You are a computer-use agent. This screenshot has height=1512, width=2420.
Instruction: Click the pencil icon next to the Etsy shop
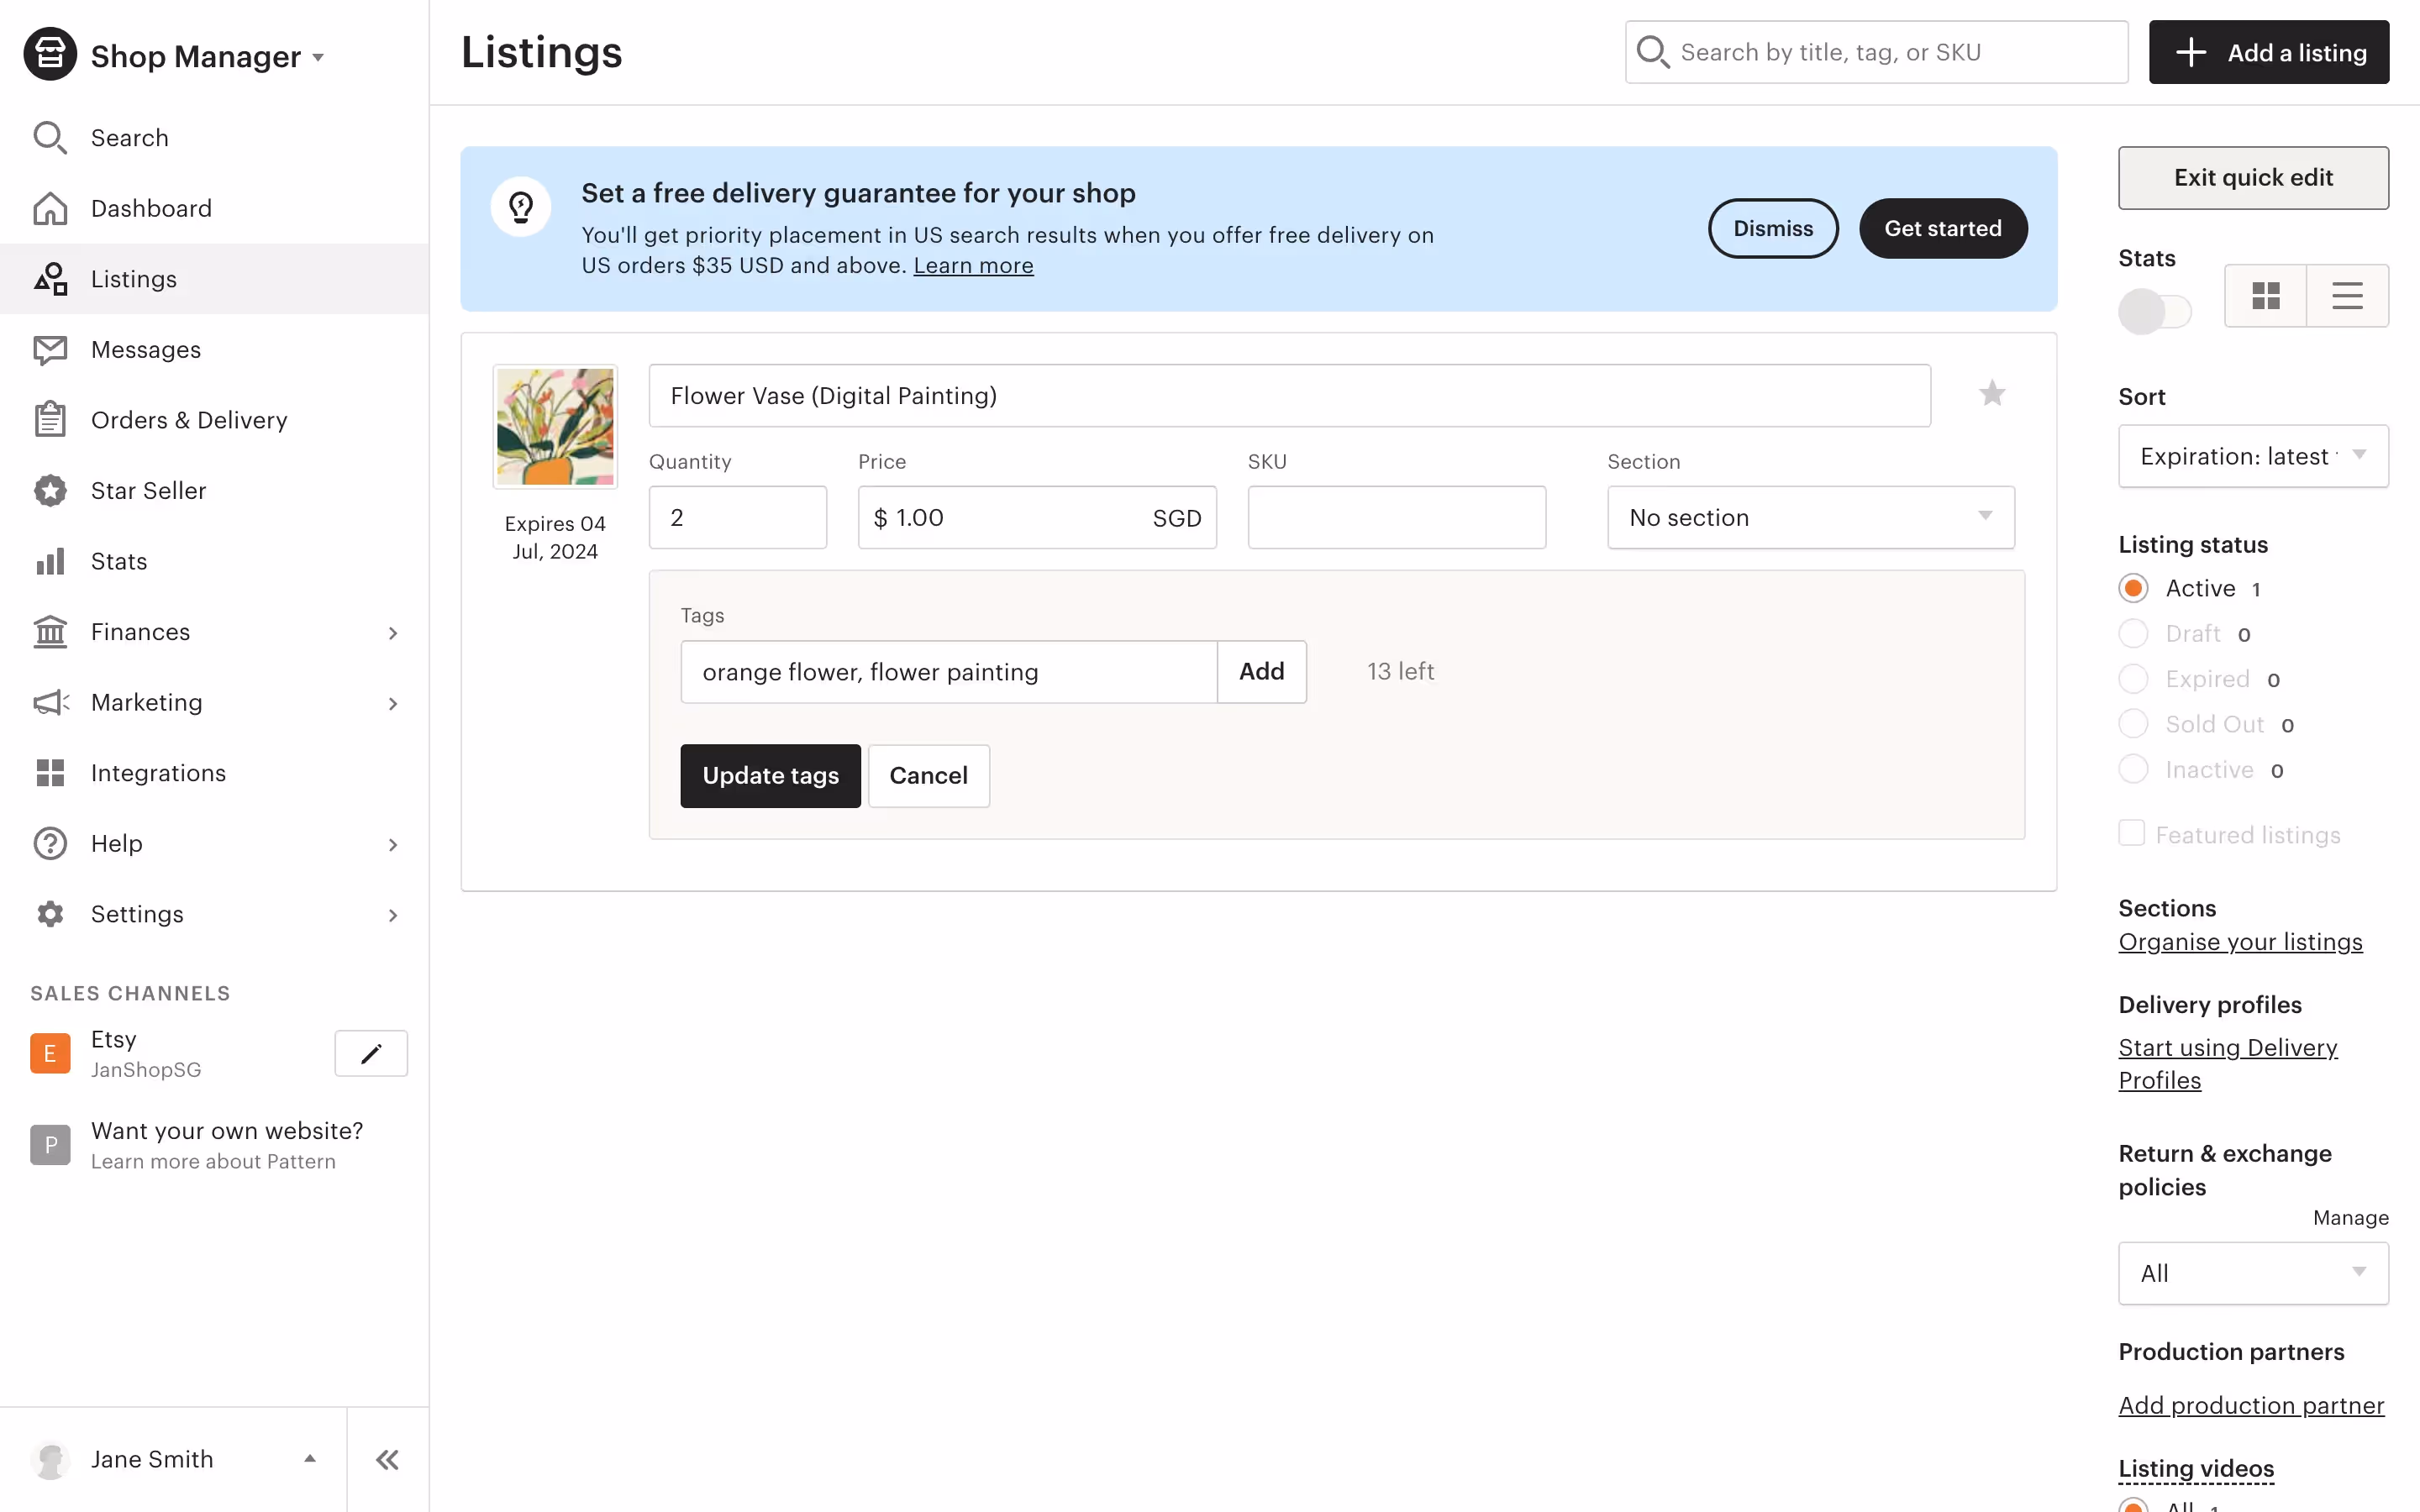pyautogui.click(x=371, y=1054)
